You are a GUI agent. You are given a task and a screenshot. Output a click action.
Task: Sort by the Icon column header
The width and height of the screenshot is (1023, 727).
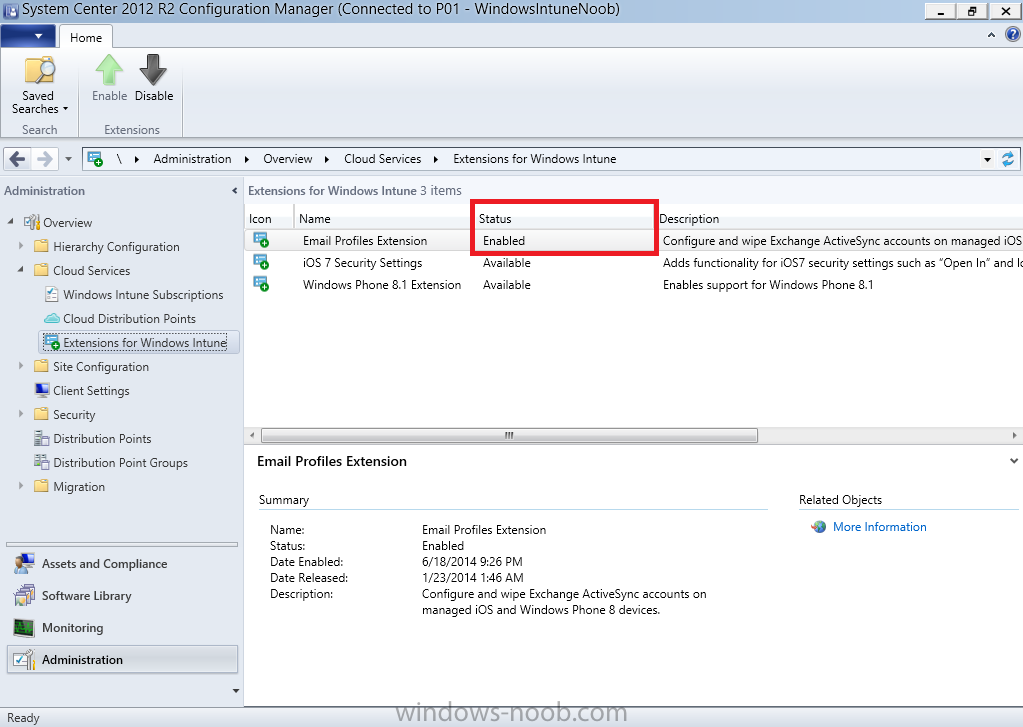point(269,219)
